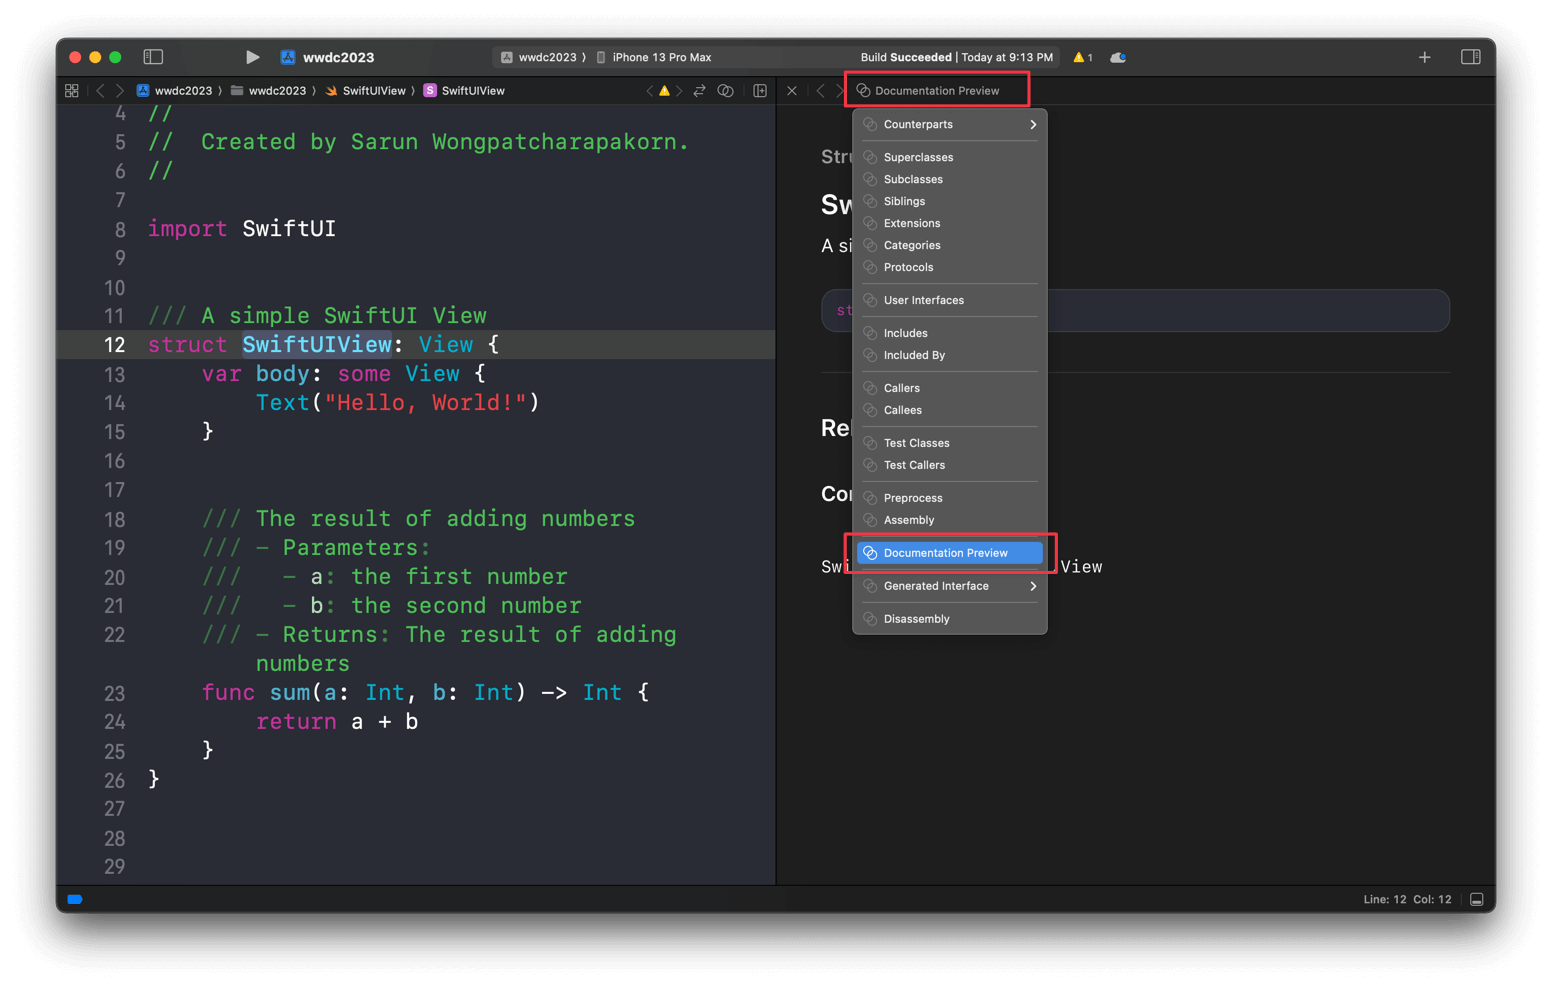Run the wwdc2023 scheme with Play

252,57
